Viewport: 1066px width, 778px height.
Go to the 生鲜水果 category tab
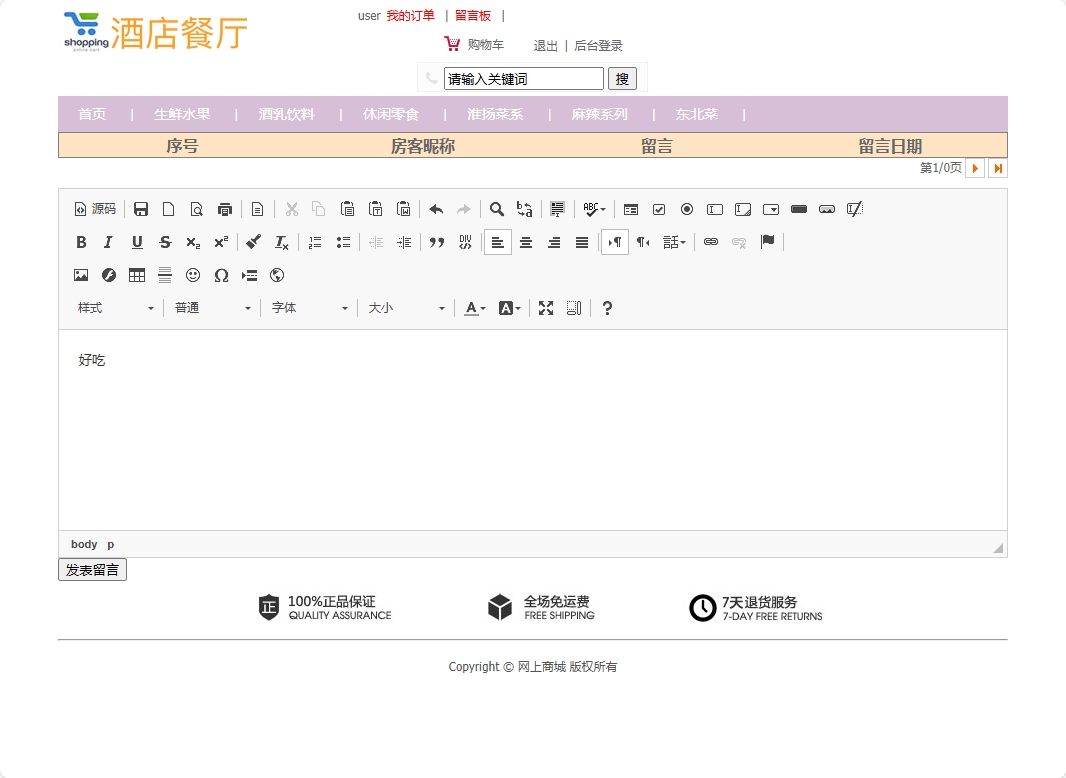click(182, 114)
